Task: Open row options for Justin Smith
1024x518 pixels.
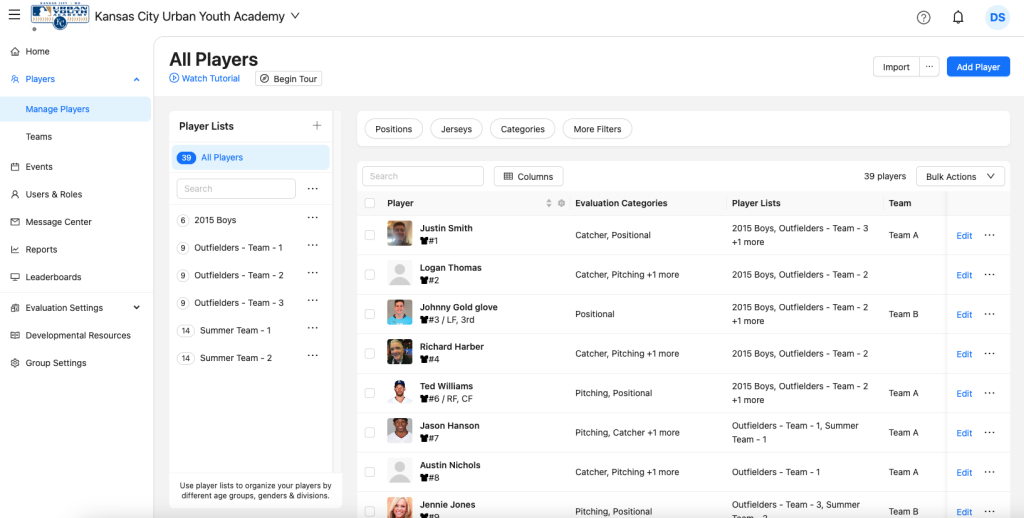Action: [989, 235]
